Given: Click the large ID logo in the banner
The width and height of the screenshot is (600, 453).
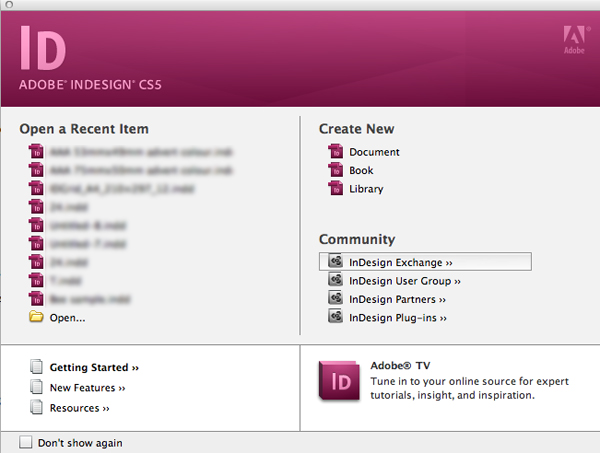Looking at the screenshot, I should [42, 45].
